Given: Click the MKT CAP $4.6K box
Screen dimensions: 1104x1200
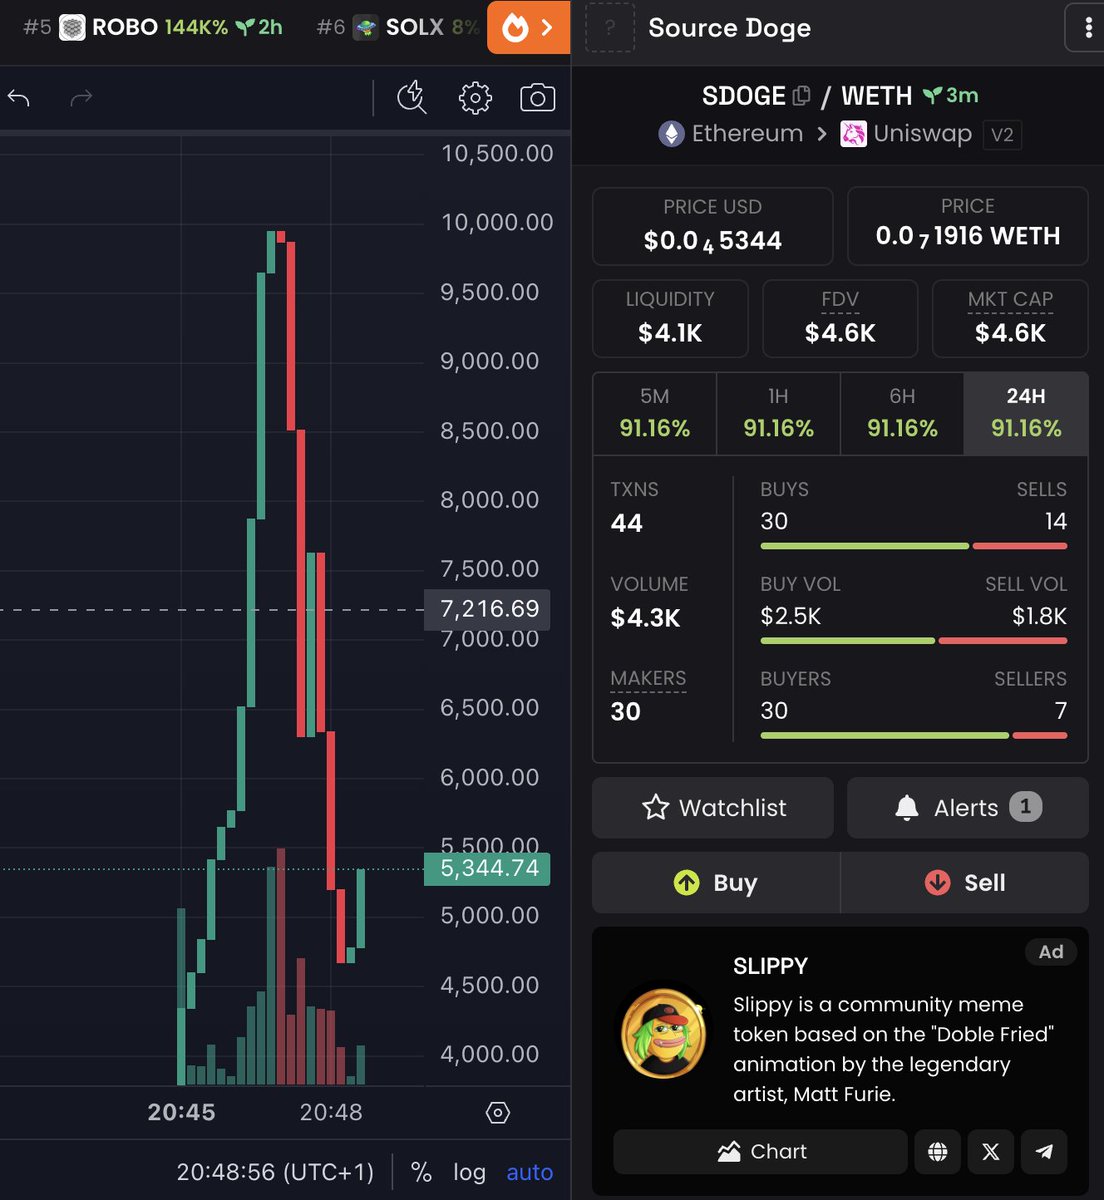Looking at the screenshot, I should pyautogui.click(x=1010, y=319).
